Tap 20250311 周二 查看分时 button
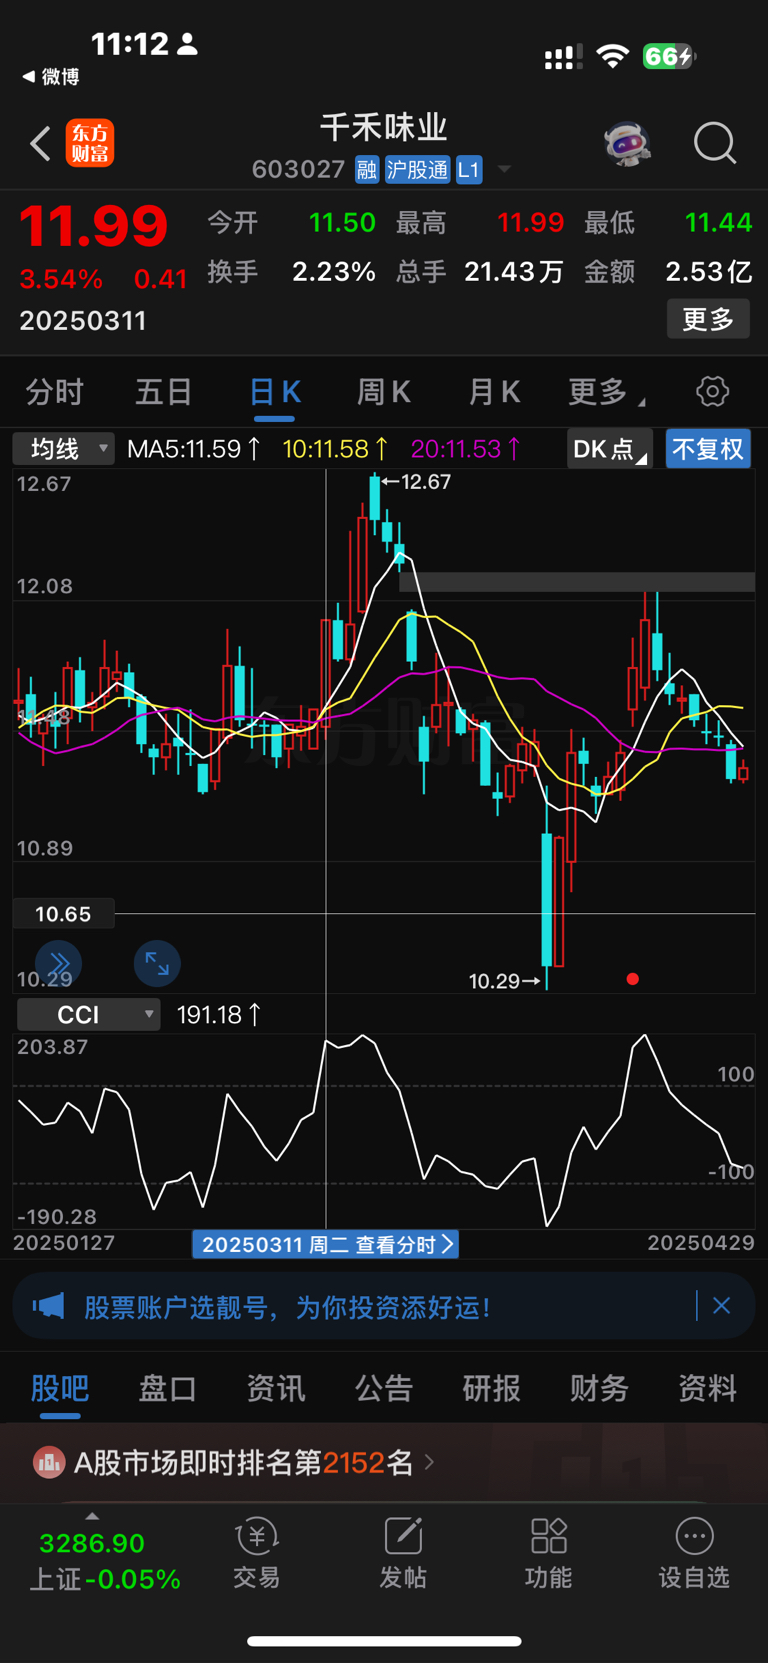The height and width of the screenshot is (1663, 768). pyautogui.click(x=326, y=1244)
